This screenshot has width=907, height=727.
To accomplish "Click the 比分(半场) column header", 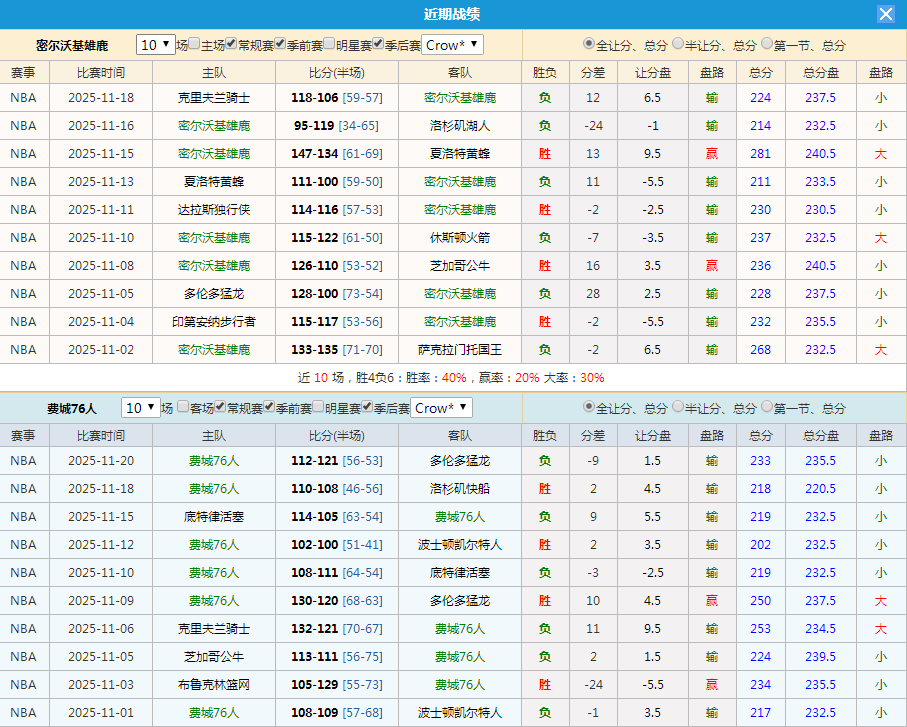I will tap(337, 71).
